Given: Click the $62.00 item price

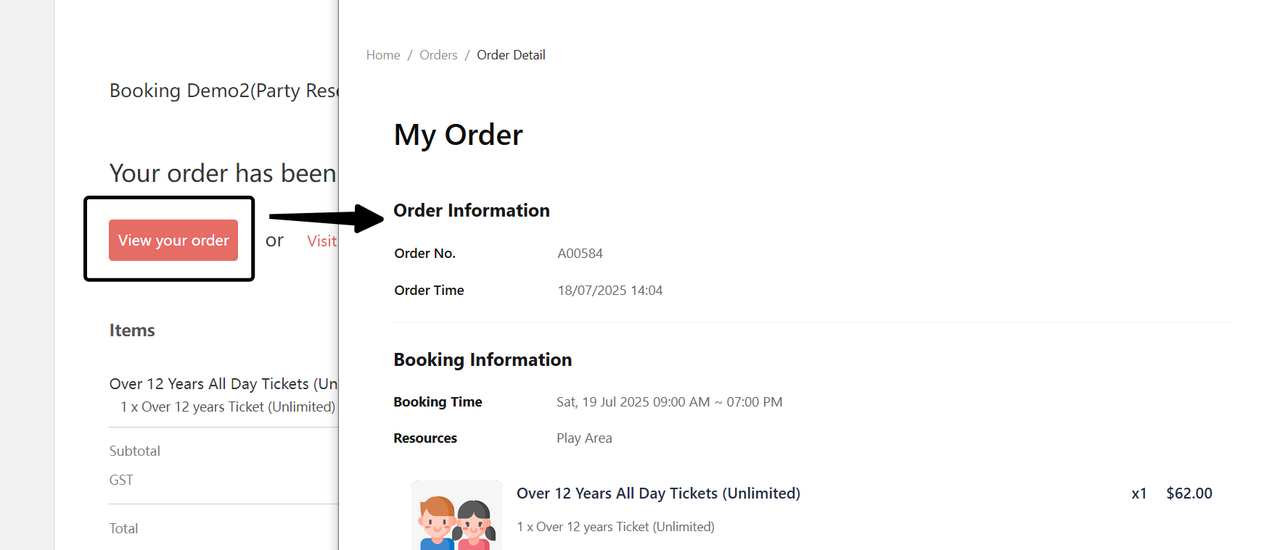Looking at the screenshot, I should click(1189, 493).
